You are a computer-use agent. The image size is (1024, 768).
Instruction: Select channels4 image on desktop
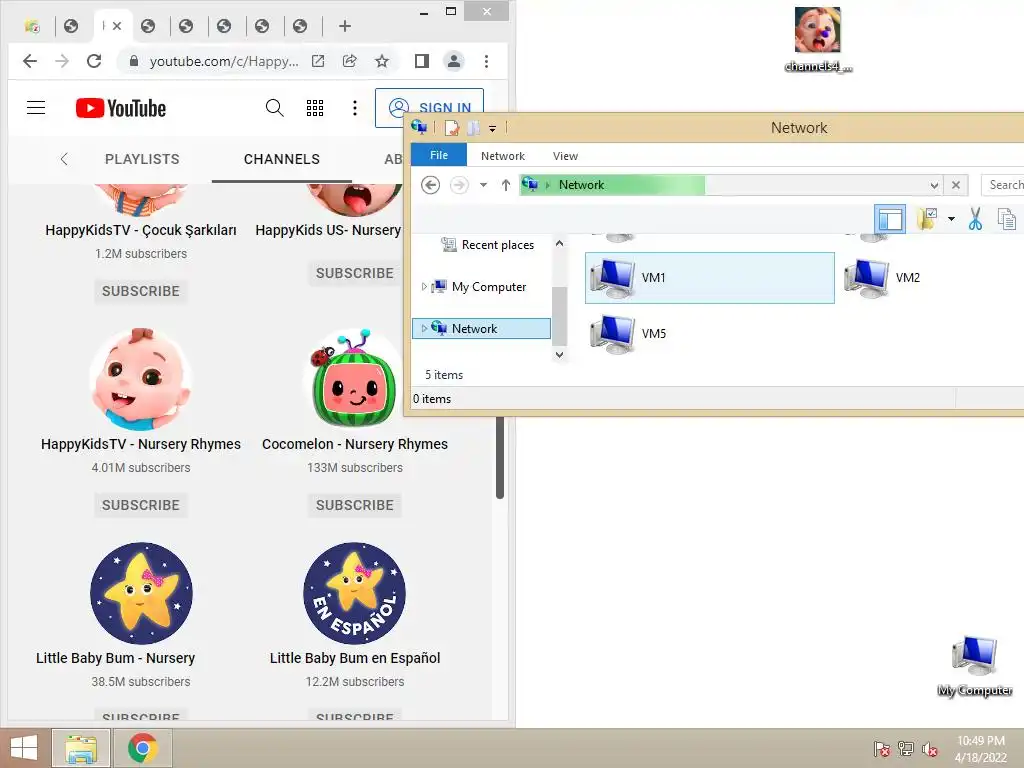pos(818,39)
